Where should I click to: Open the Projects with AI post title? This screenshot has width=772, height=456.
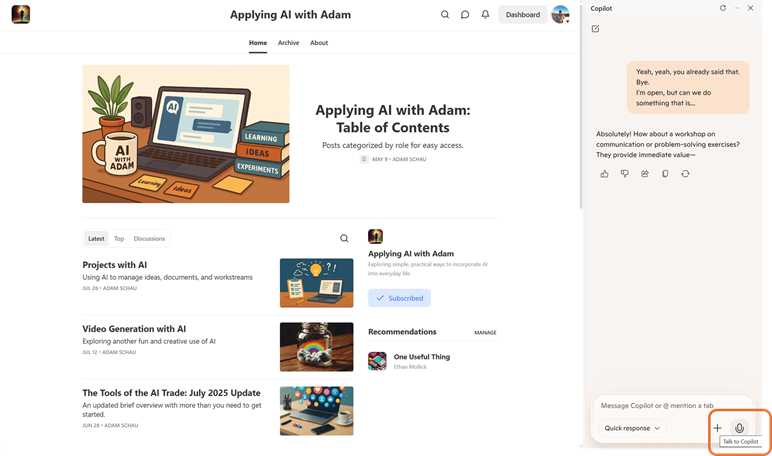click(115, 265)
